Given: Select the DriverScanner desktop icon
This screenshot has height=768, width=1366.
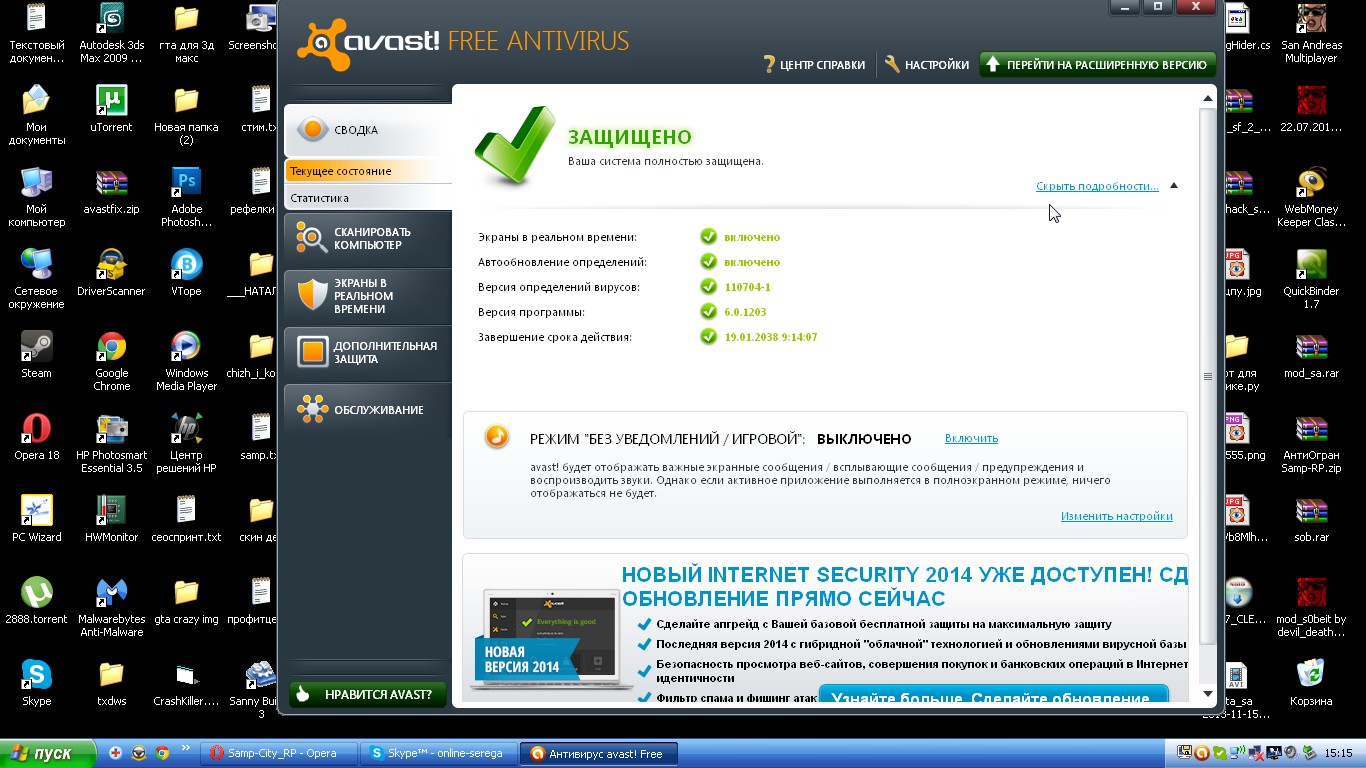Looking at the screenshot, I should (111, 272).
